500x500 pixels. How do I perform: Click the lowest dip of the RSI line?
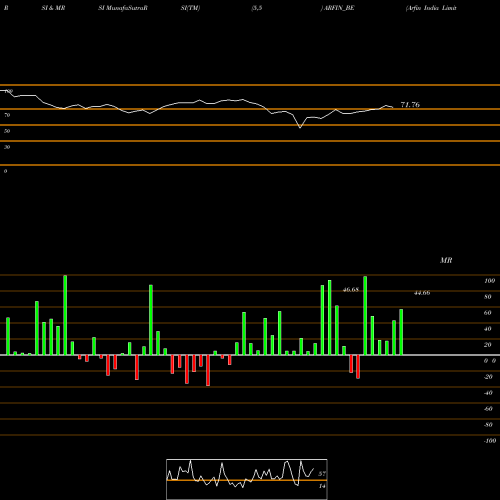(300, 127)
